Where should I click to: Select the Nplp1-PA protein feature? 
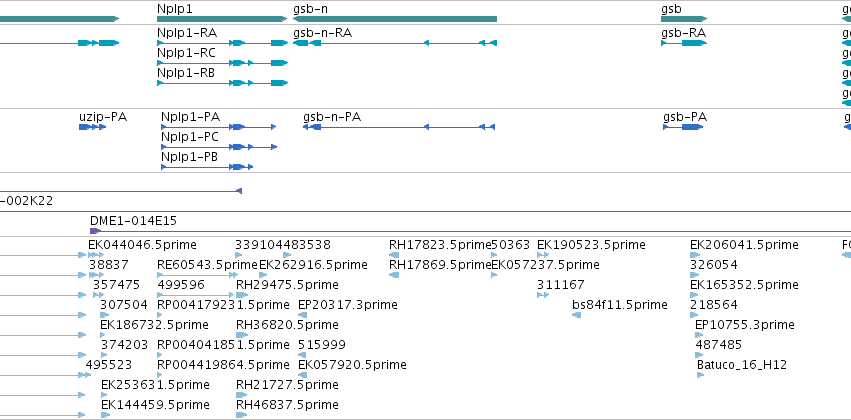tap(219, 127)
